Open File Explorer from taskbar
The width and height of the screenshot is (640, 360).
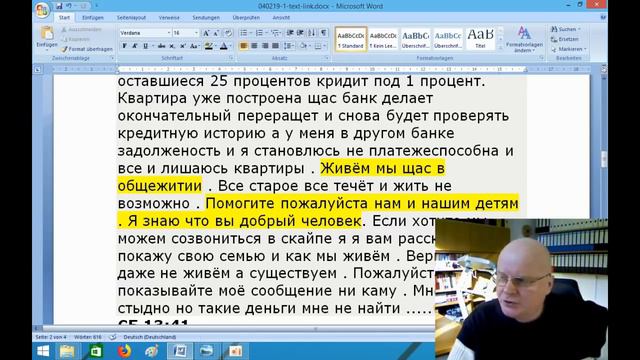click(67, 351)
